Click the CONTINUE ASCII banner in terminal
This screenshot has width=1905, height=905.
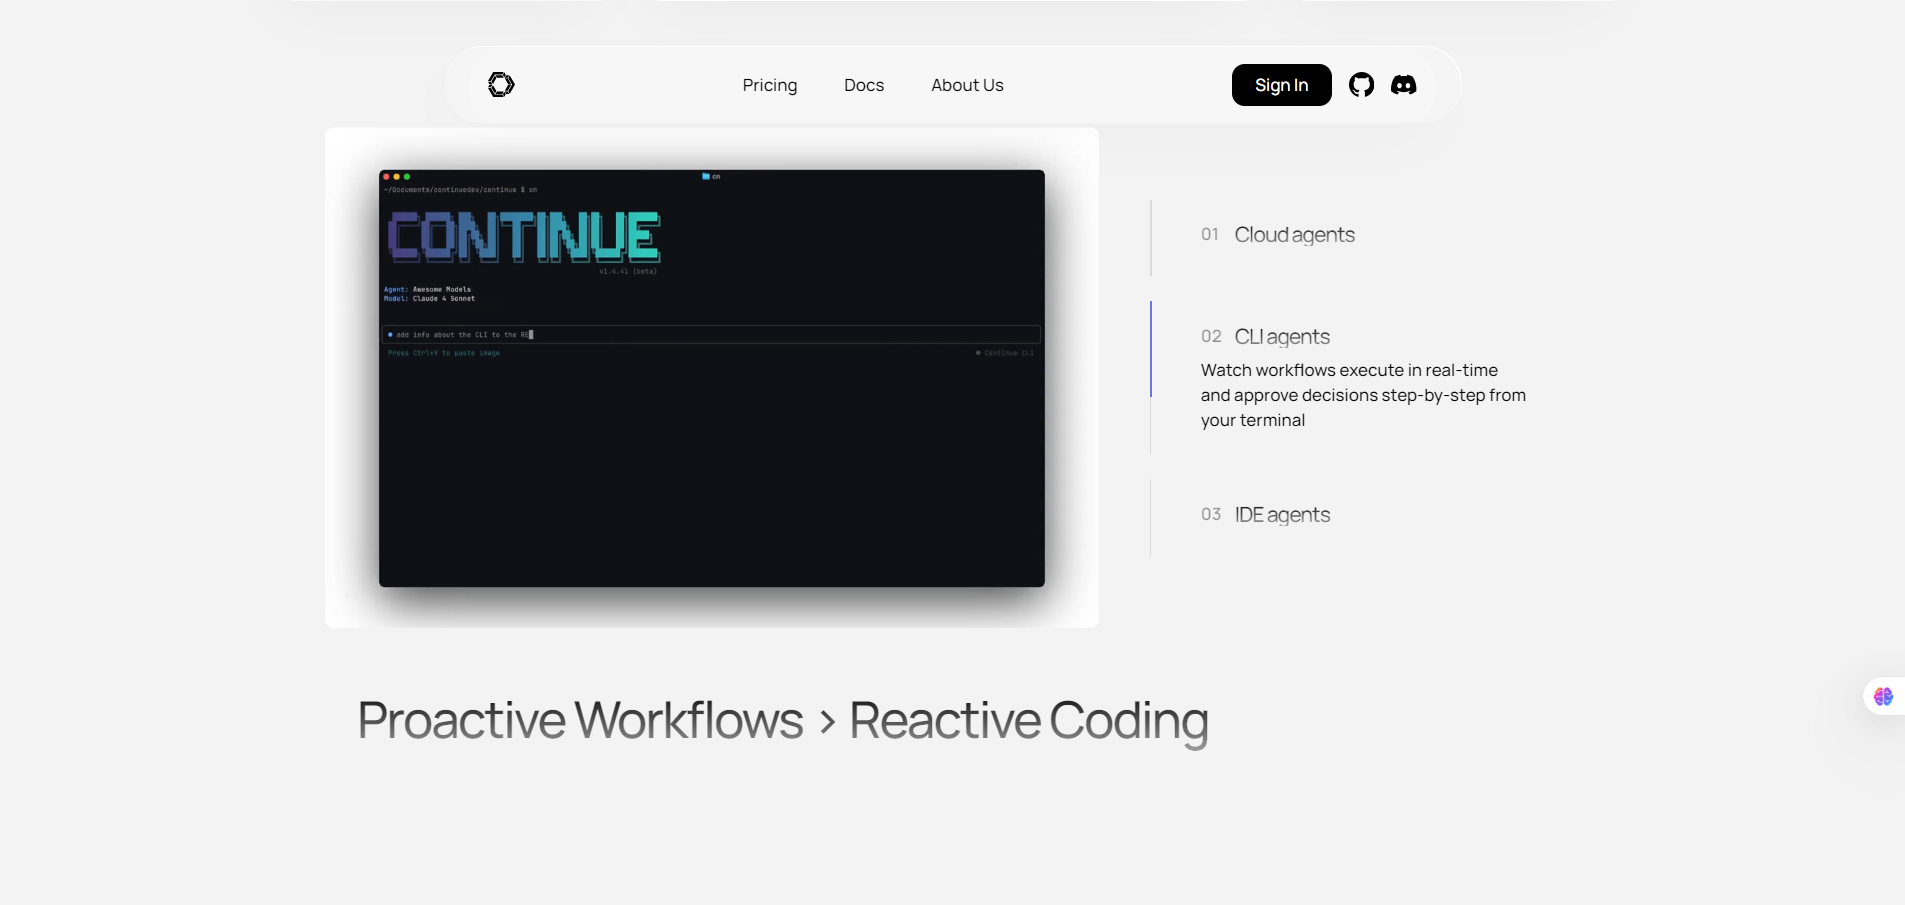coord(524,237)
